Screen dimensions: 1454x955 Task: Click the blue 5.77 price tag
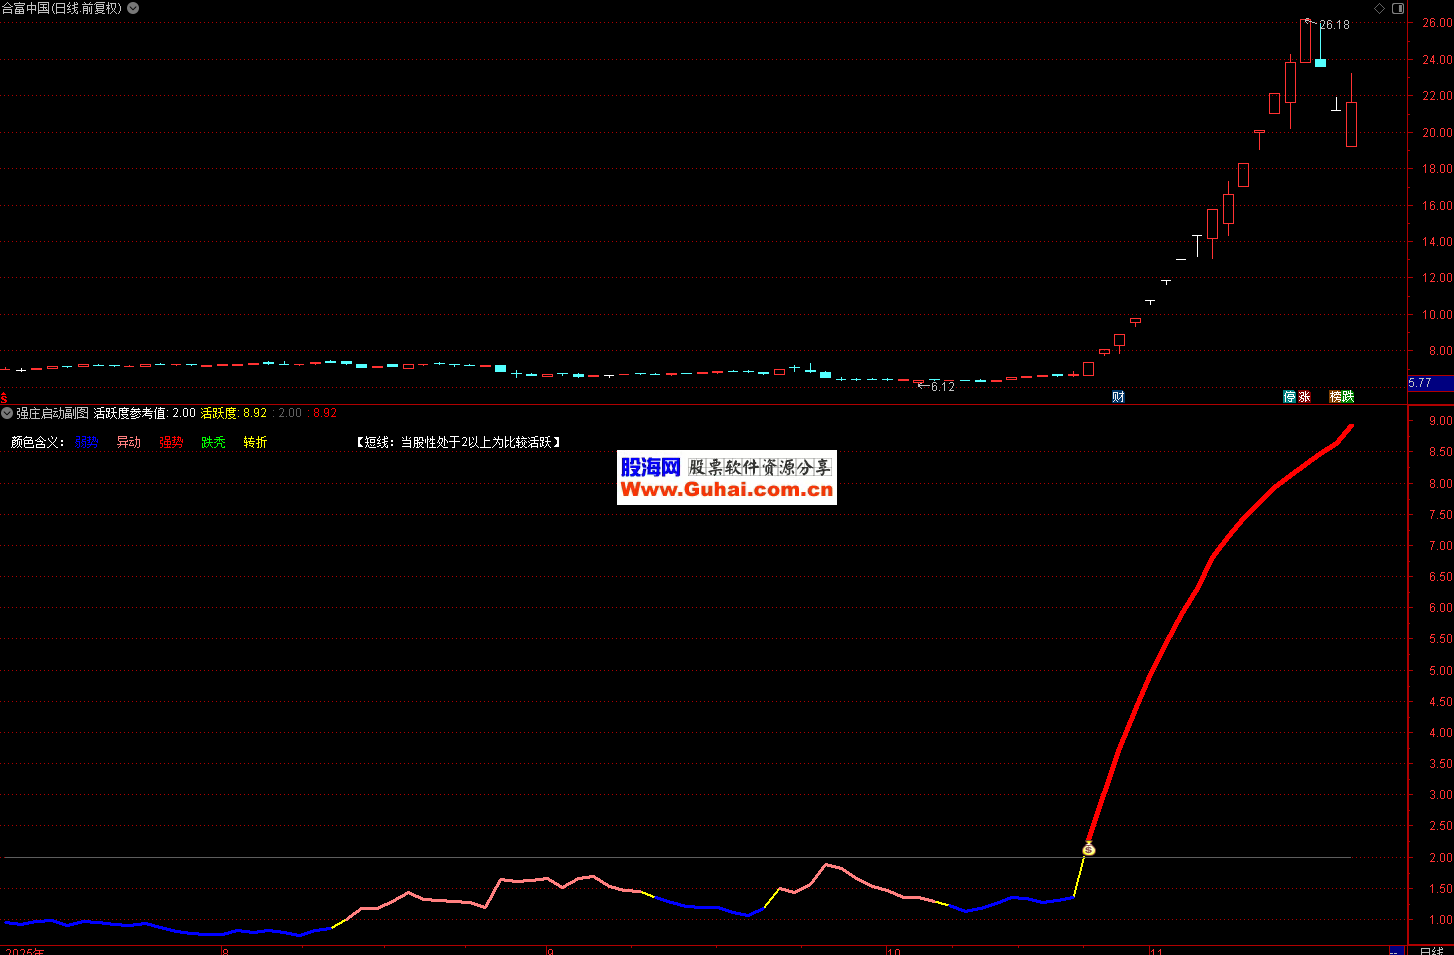(1420, 383)
